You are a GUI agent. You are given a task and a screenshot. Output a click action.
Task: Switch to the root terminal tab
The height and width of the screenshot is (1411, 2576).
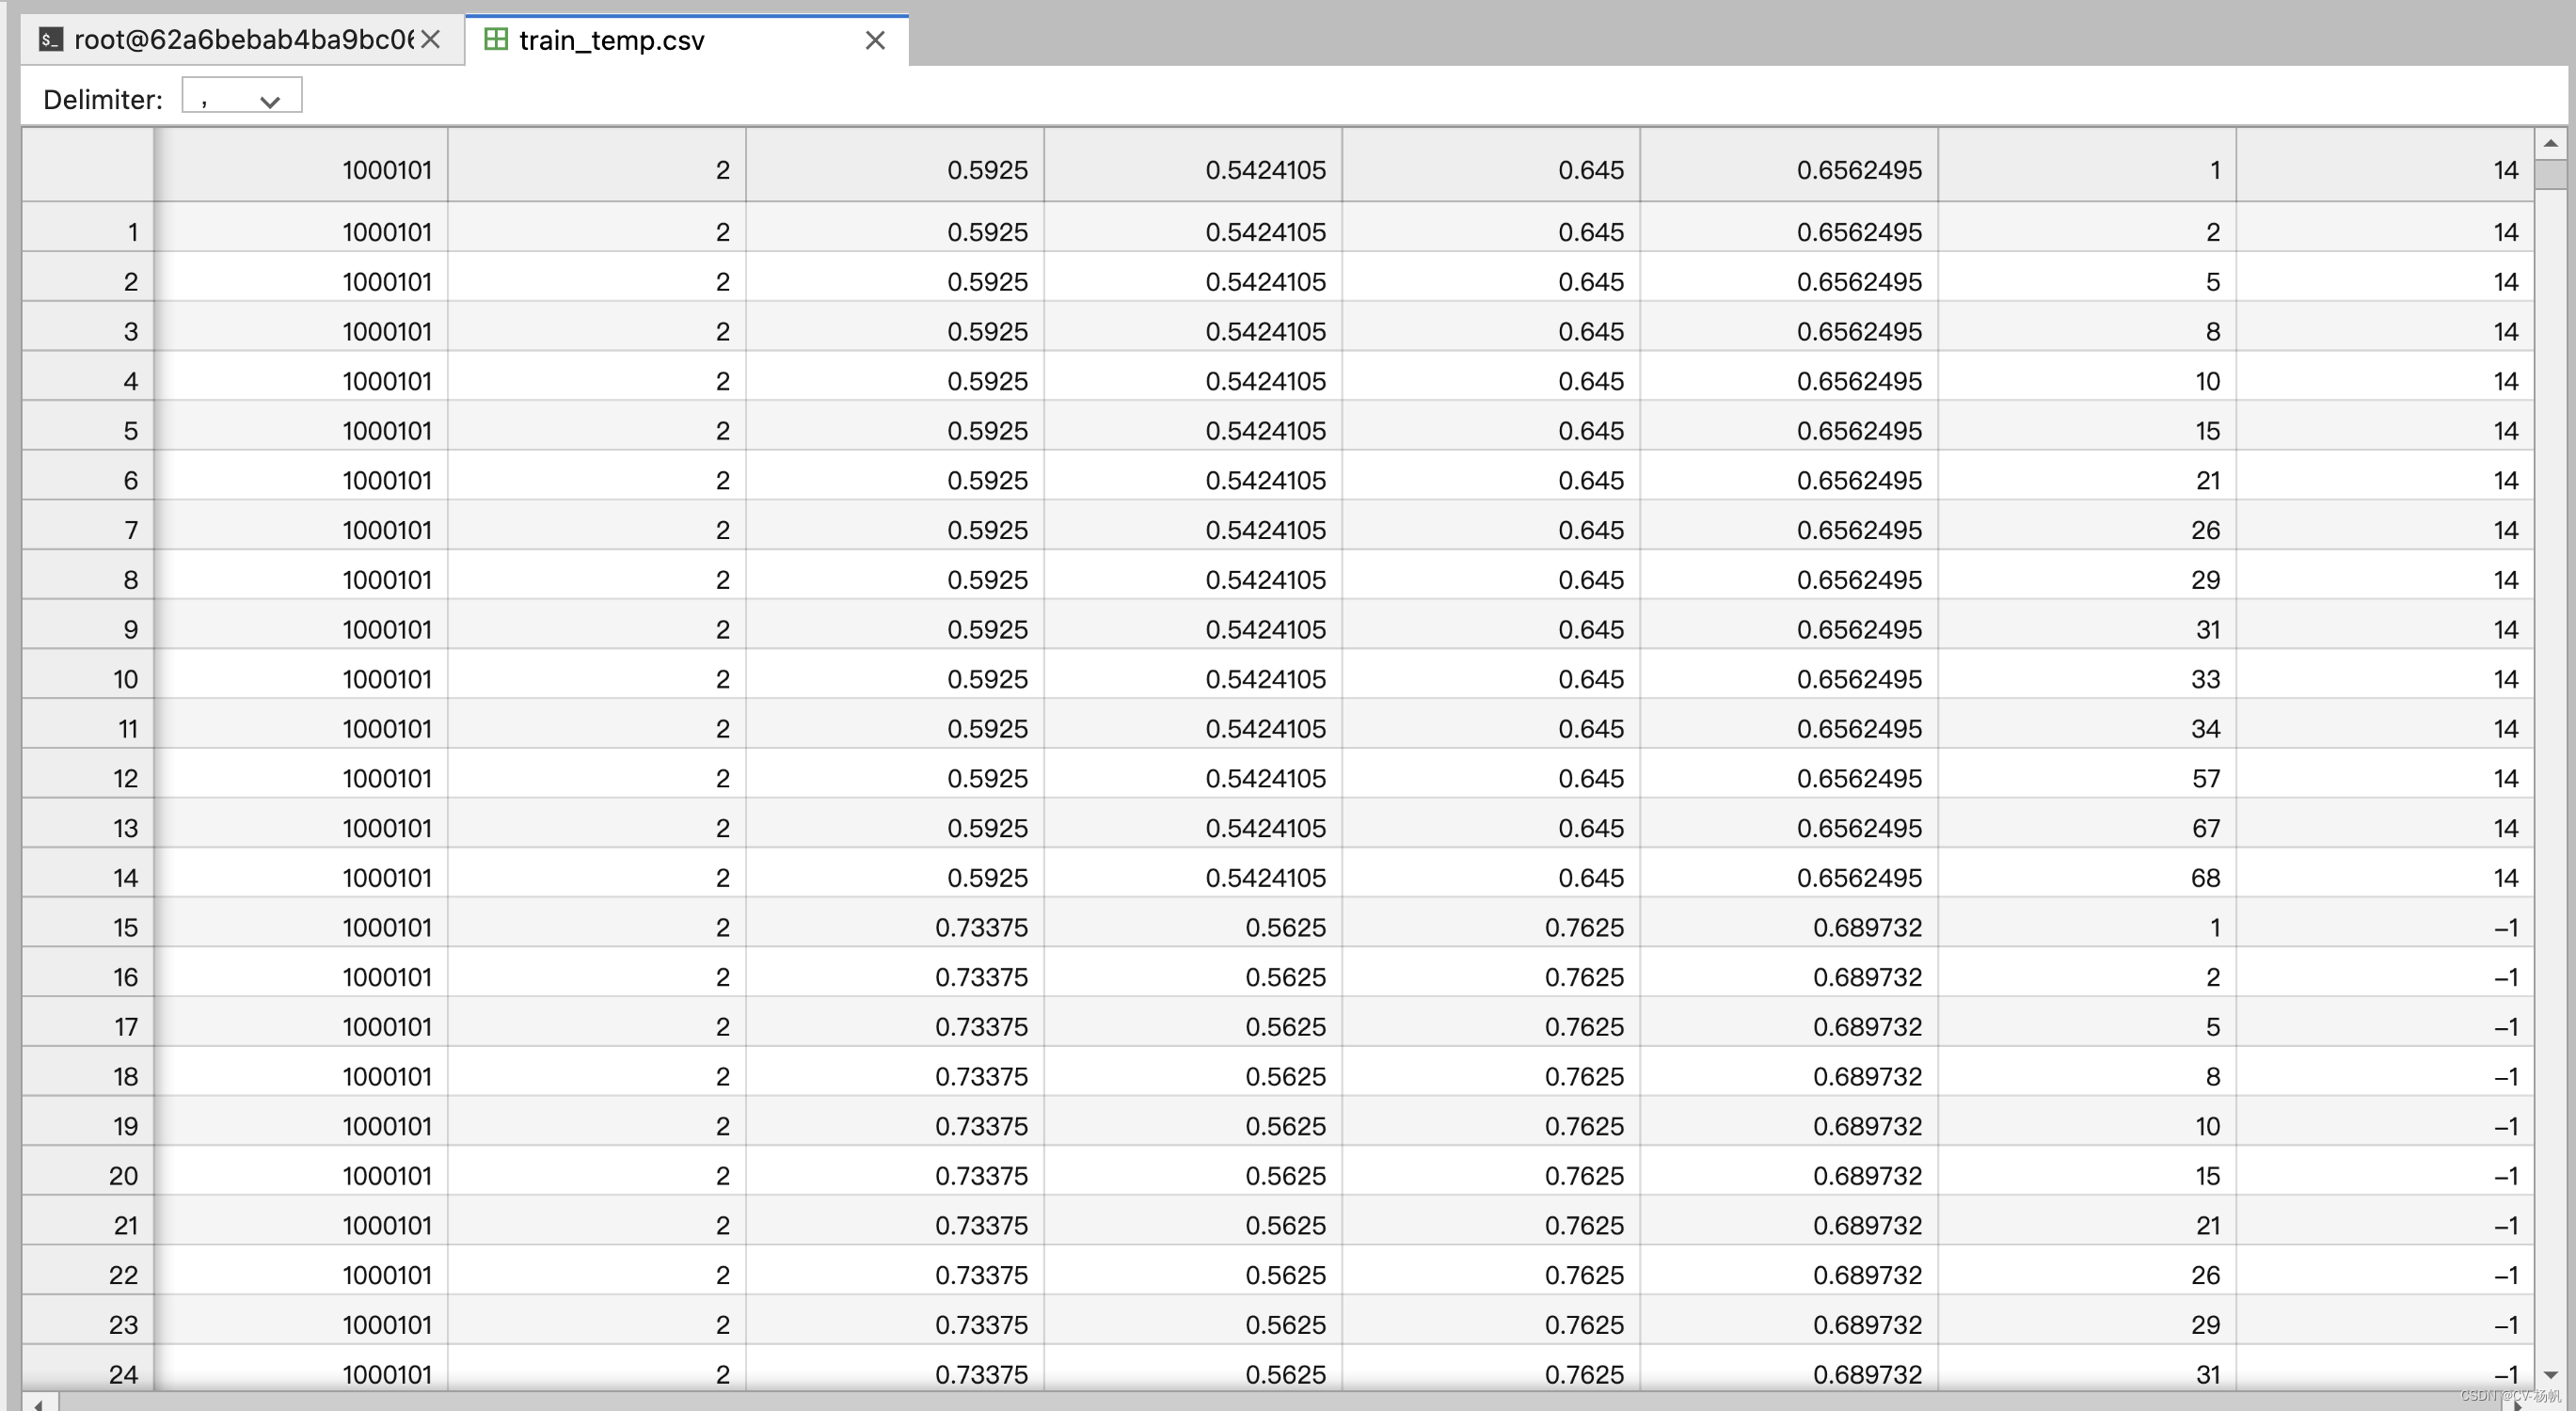click(243, 40)
